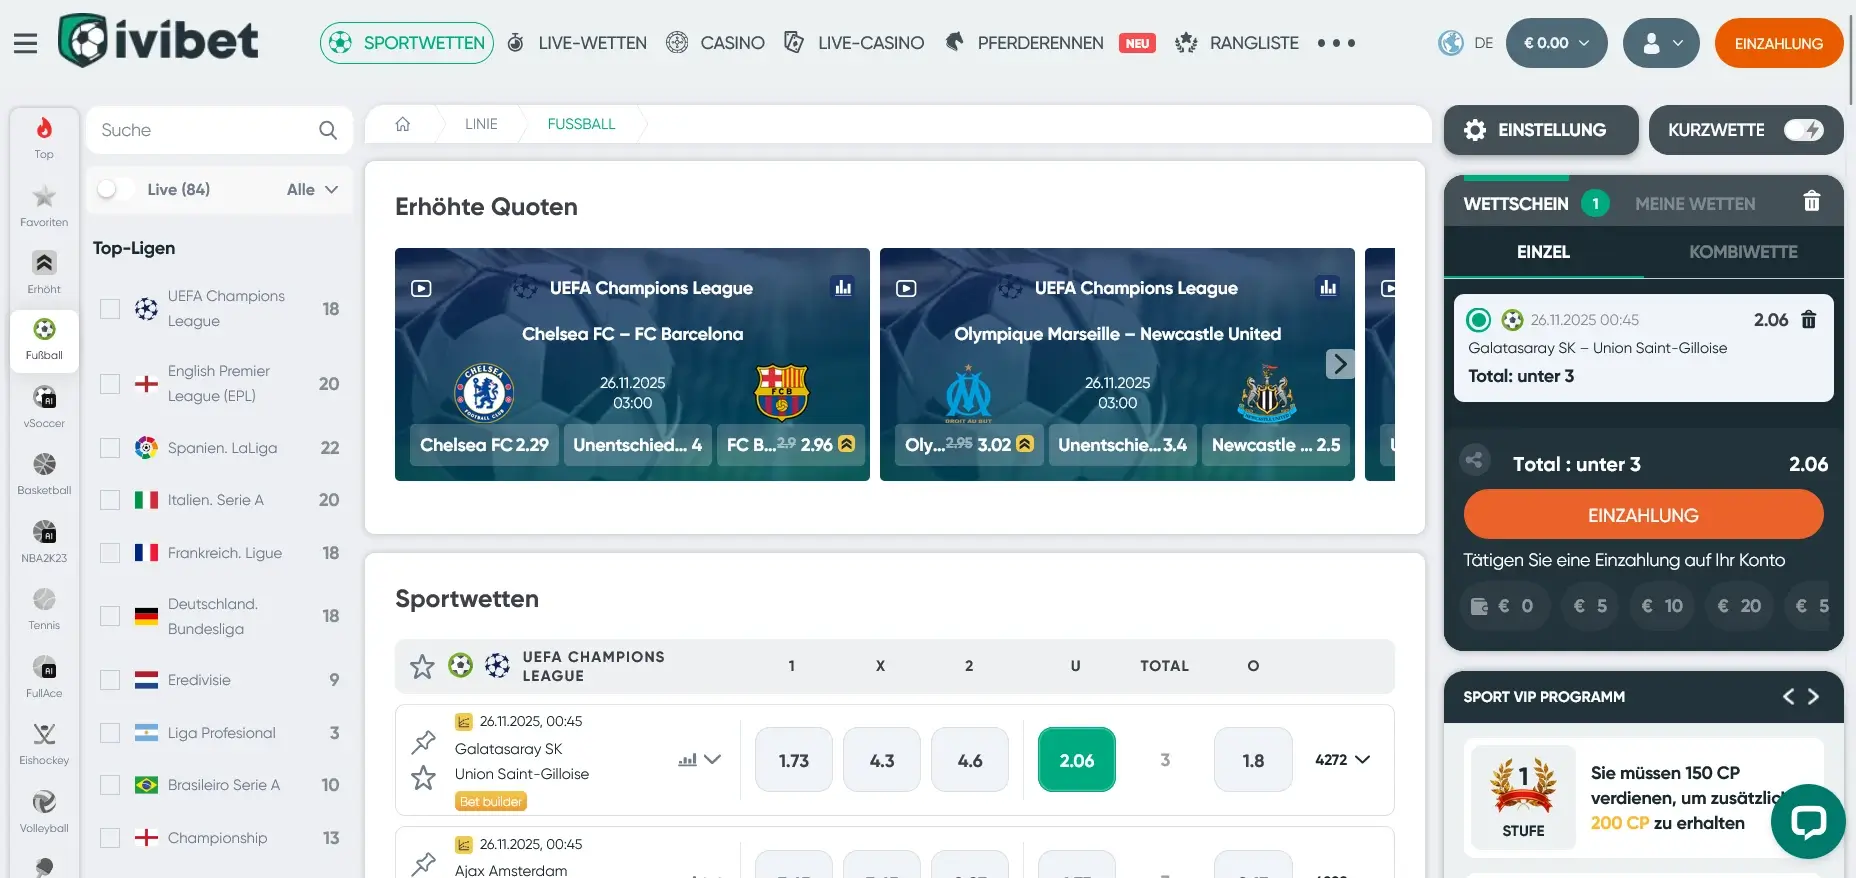Screen dimensions: 1856x878
Task: Open the three-dots more navigation menu
Action: [1336, 43]
